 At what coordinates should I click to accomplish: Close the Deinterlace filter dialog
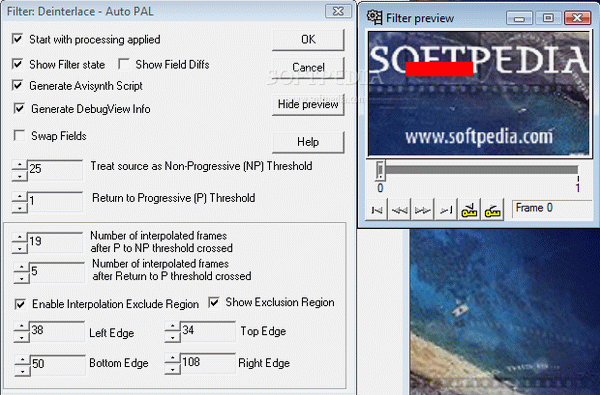[x=338, y=11]
